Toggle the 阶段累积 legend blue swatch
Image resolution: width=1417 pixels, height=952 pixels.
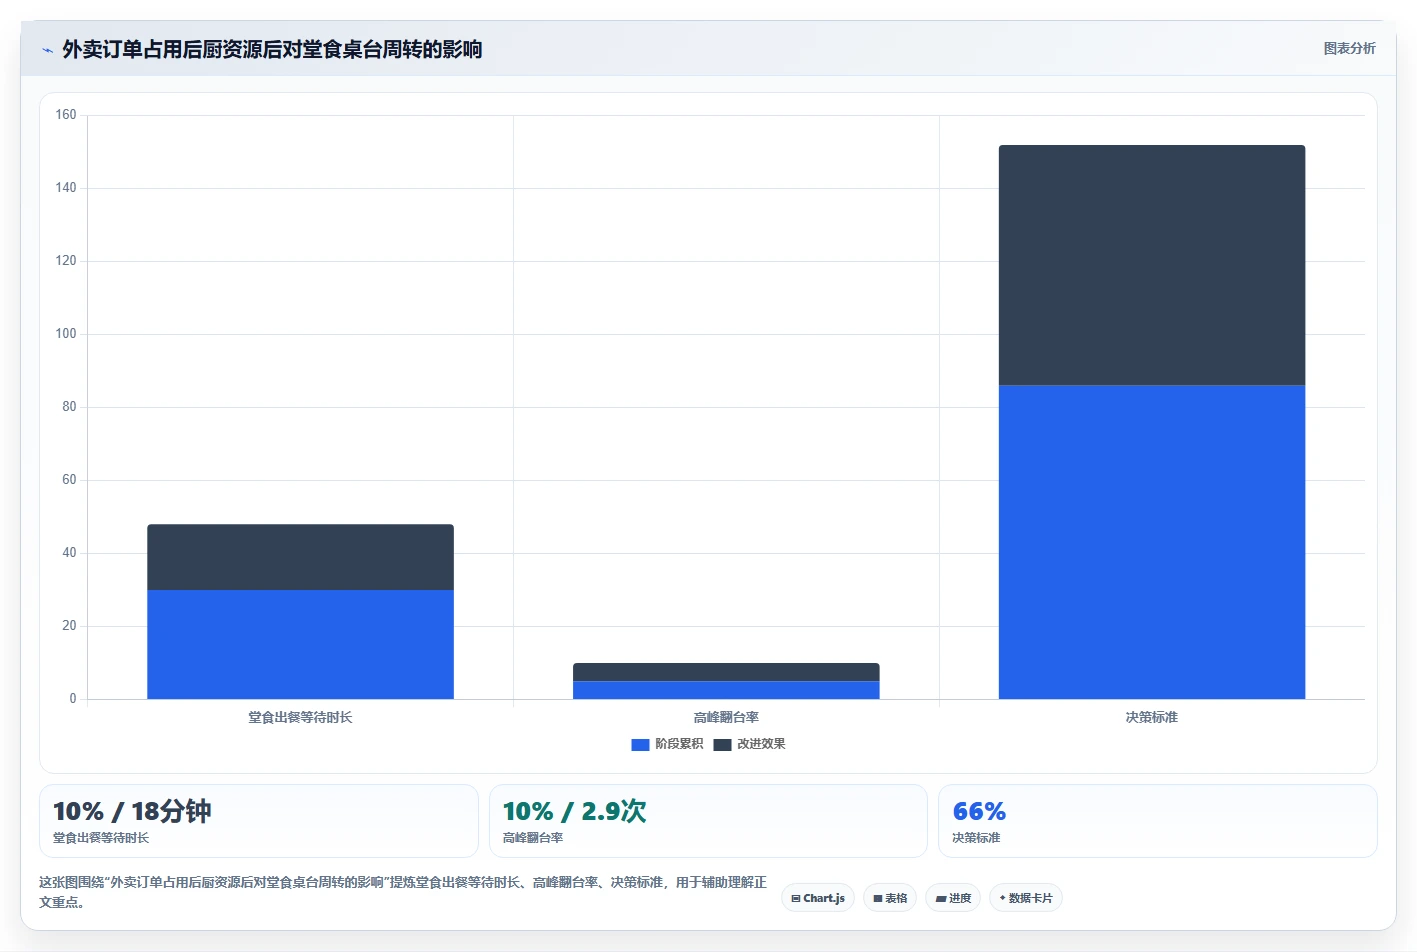tap(640, 744)
